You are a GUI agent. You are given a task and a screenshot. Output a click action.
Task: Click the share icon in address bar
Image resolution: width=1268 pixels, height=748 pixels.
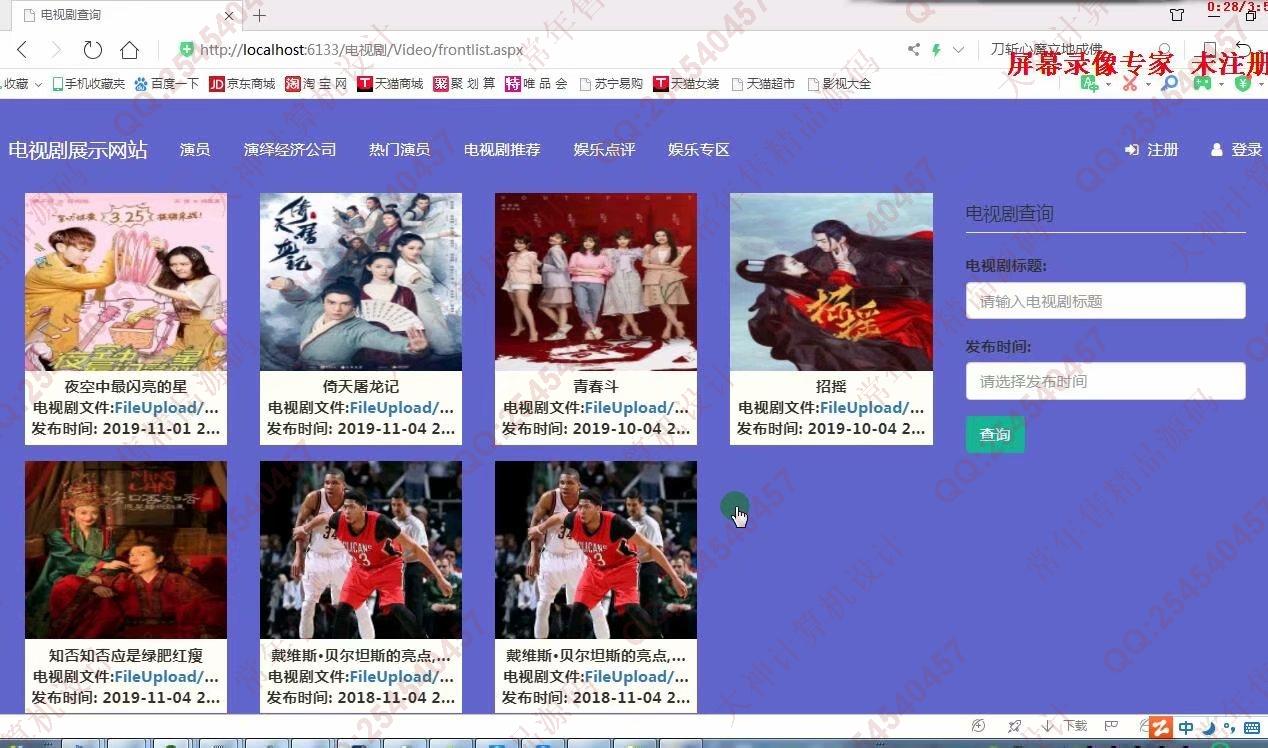(x=913, y=49)
